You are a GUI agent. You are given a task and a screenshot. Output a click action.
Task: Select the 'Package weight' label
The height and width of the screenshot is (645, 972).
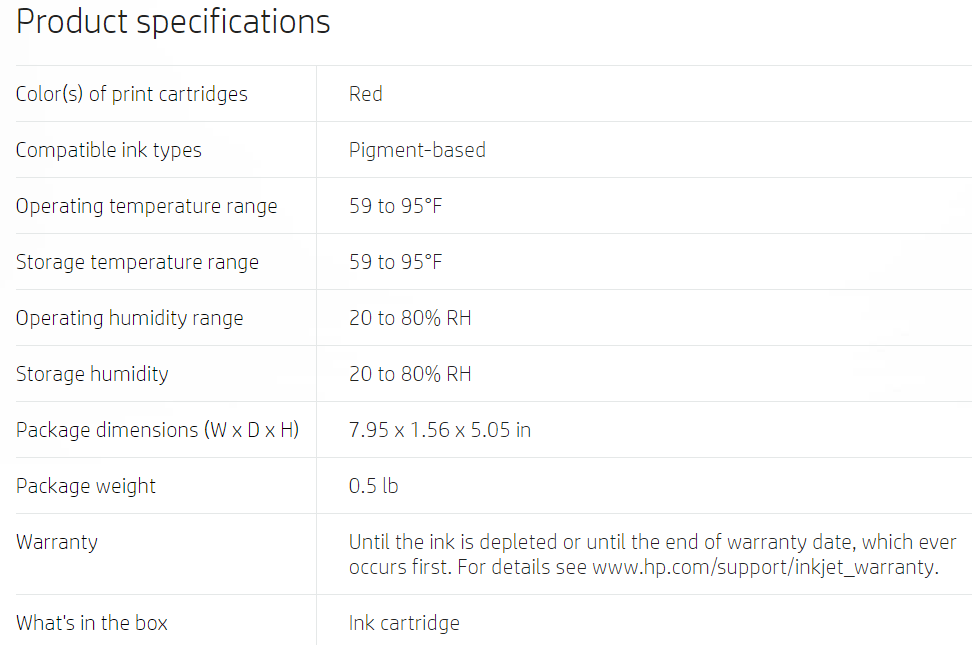point(86,486)
